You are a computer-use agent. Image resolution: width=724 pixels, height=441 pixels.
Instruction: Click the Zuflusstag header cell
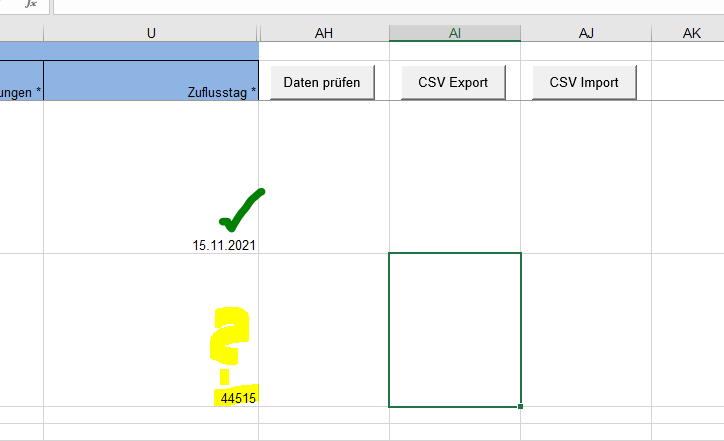(x=151, y=80)
